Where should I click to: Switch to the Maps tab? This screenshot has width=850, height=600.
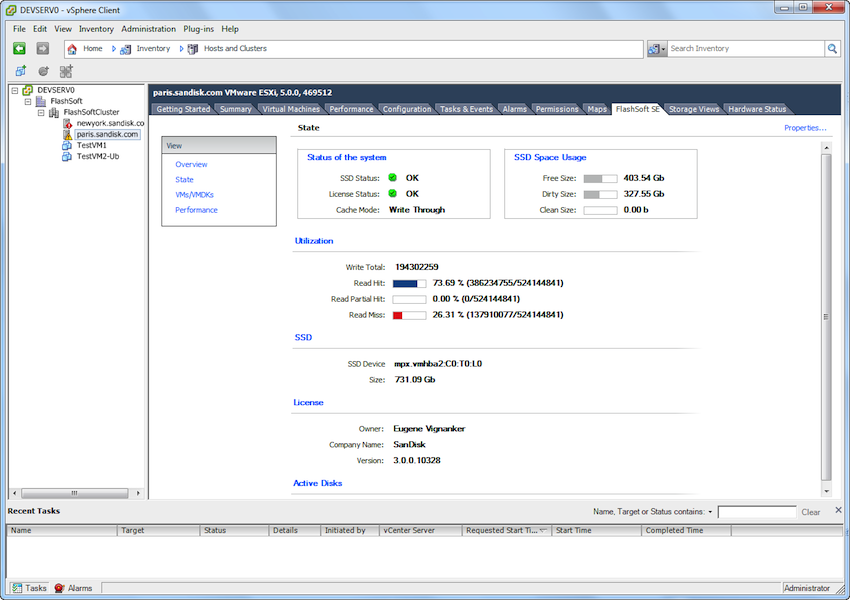[x=597, y=109]
